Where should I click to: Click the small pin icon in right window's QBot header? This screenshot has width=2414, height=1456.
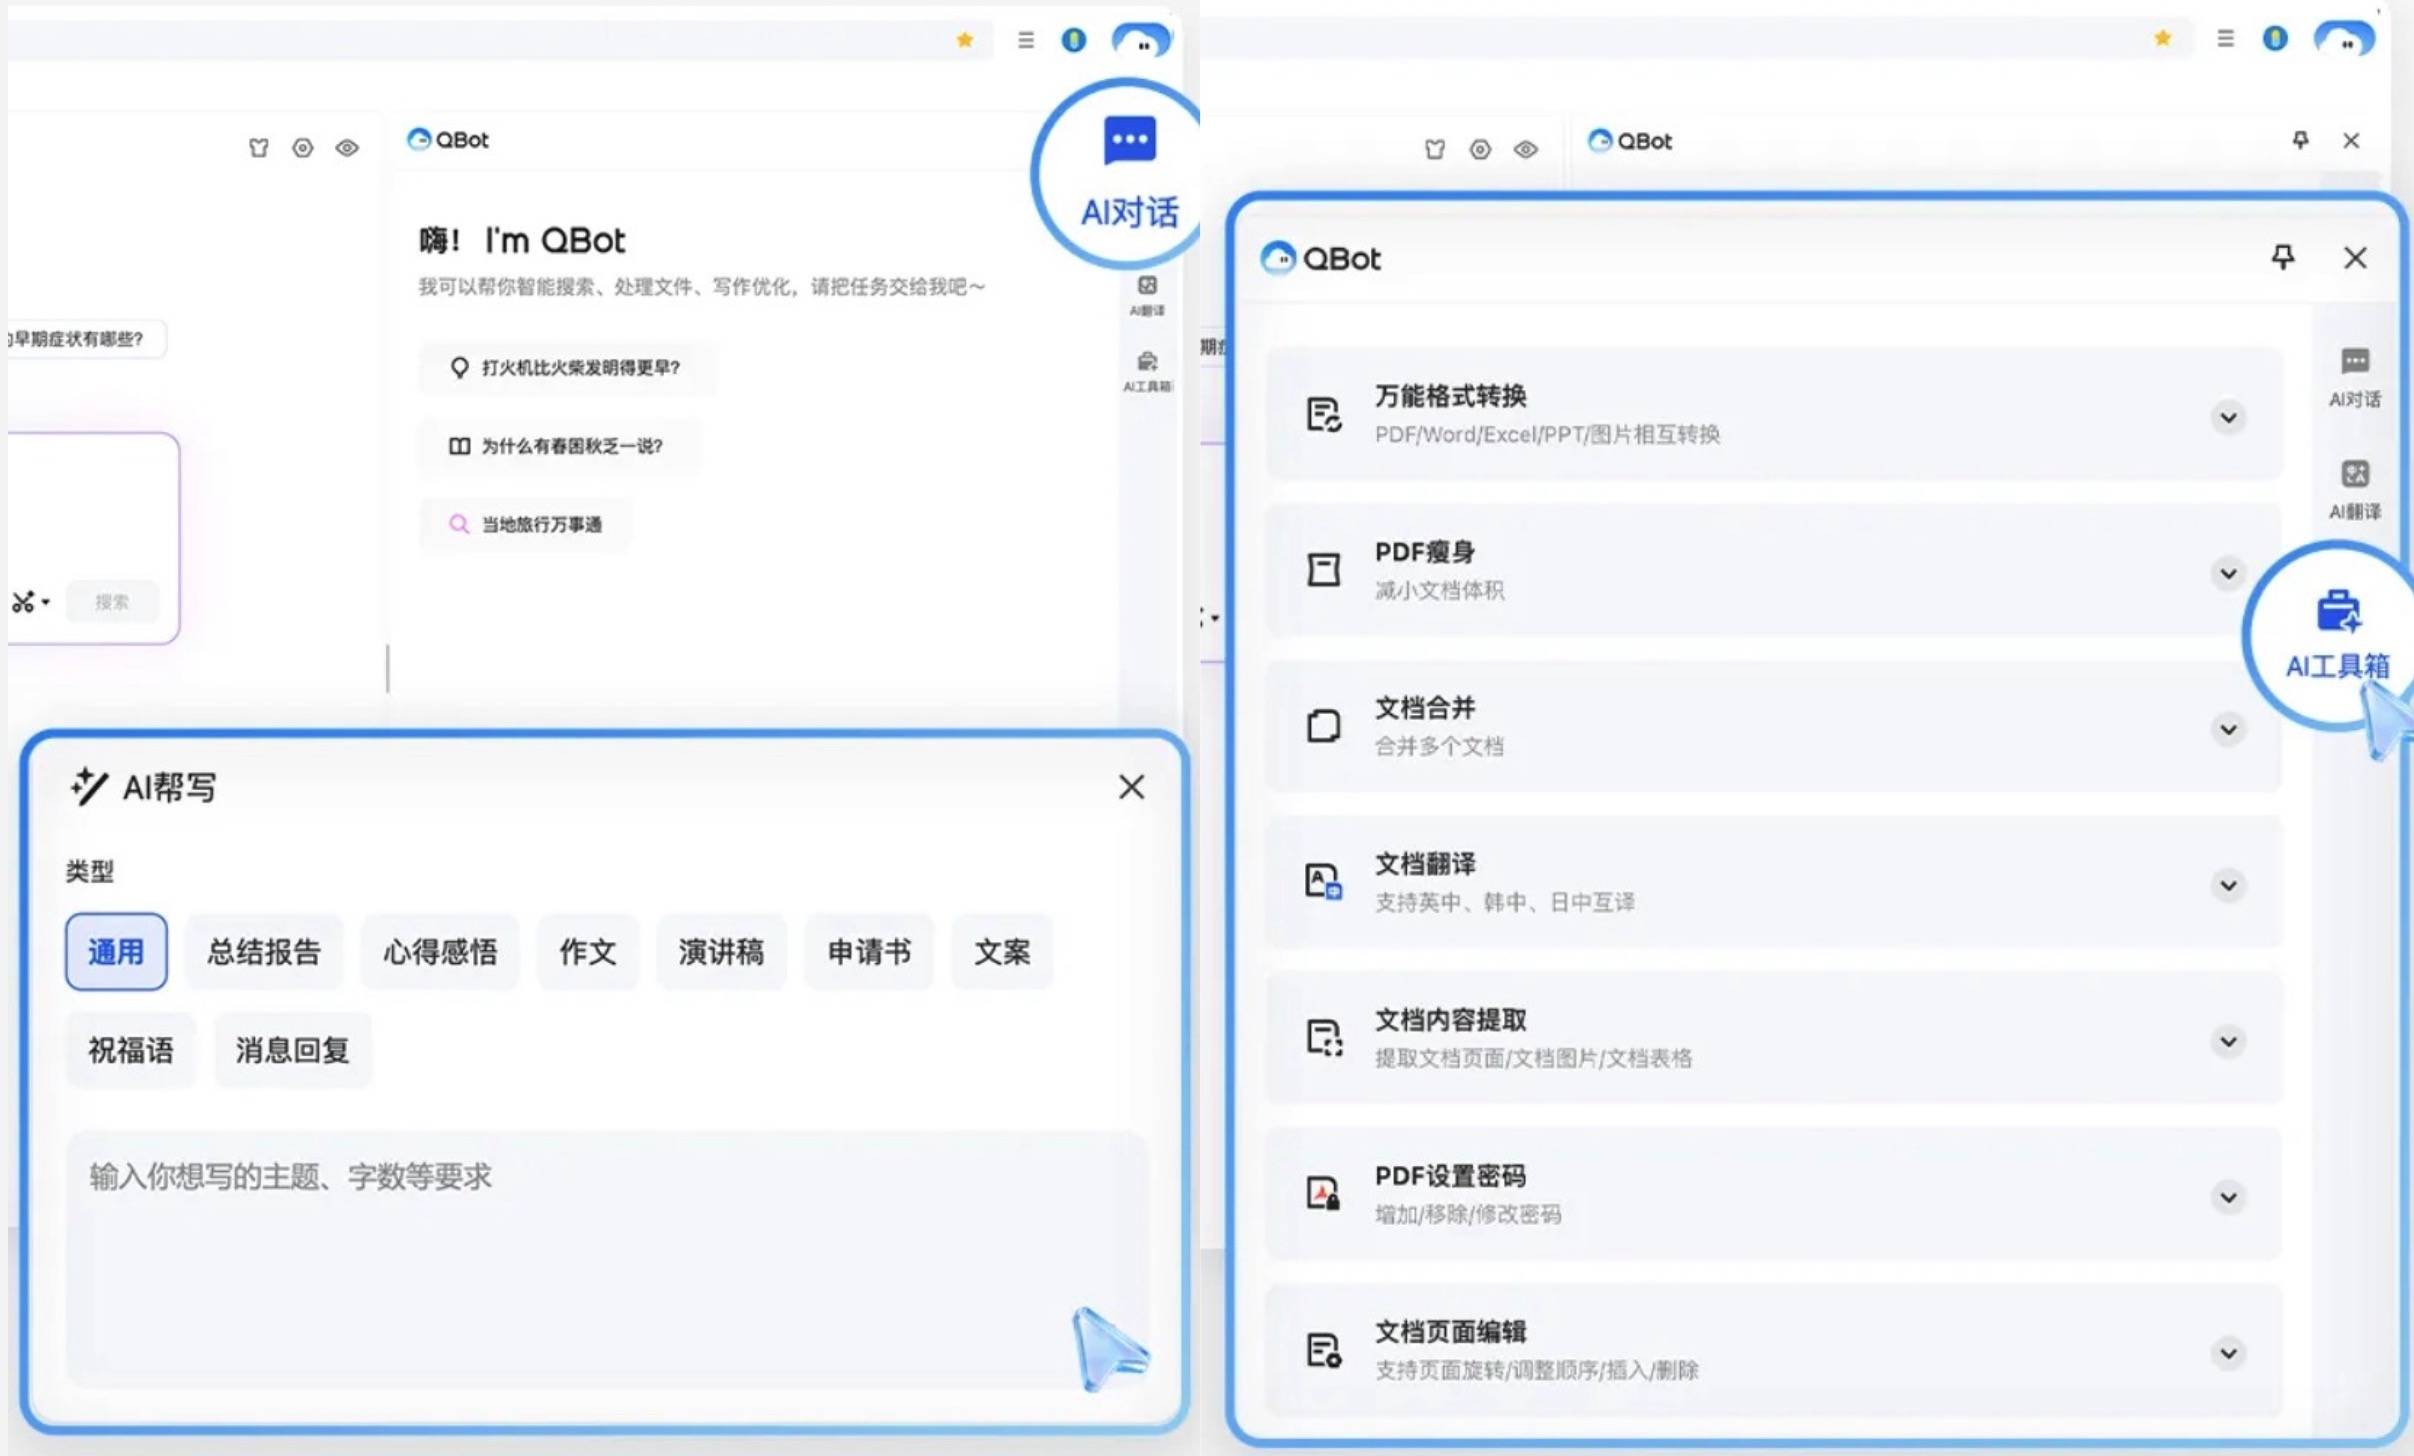tap(2300, 140)
